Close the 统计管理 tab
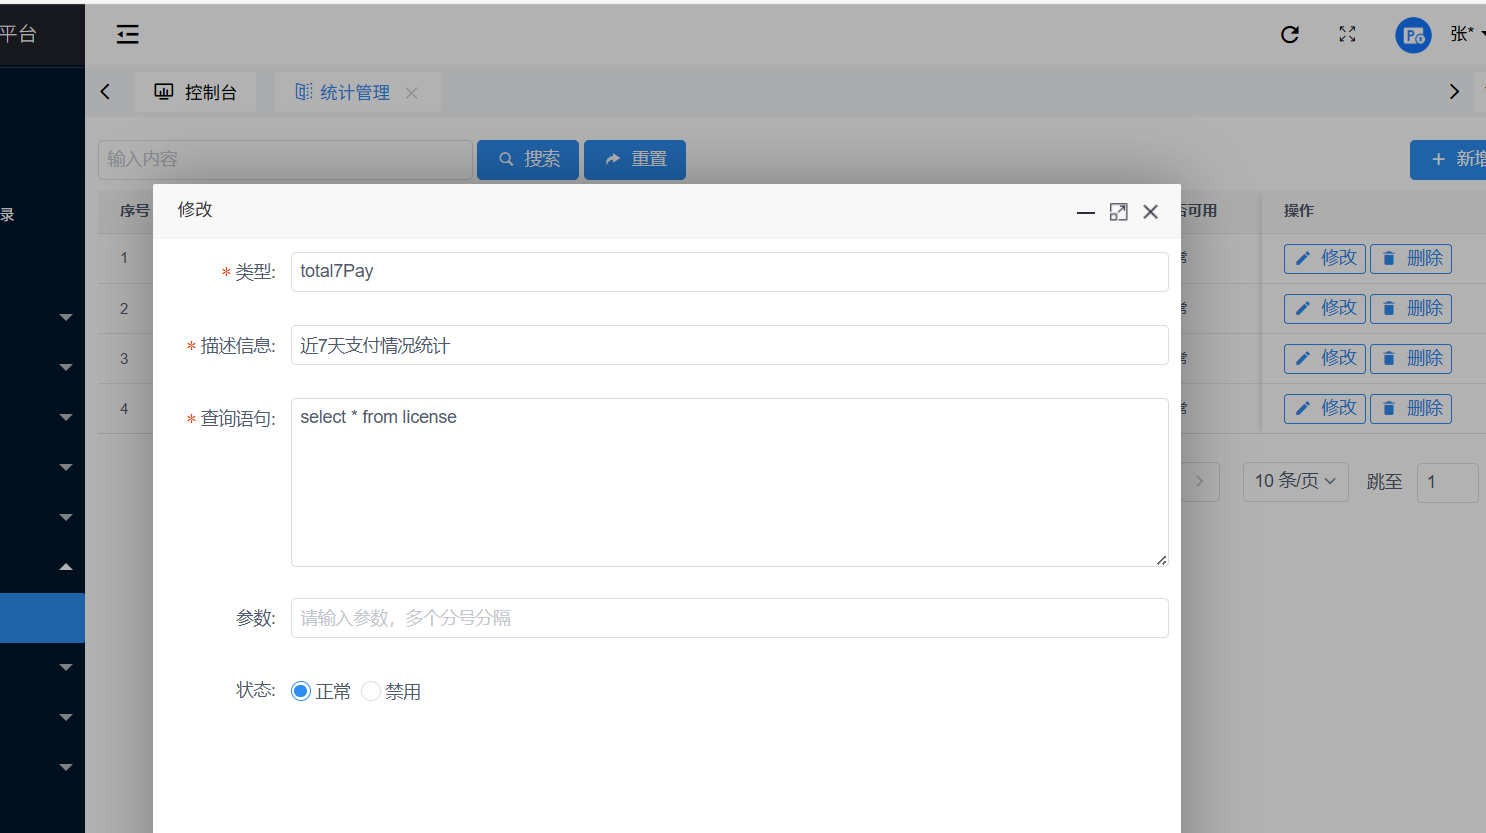1486x833 pixels. click(412, 93)
